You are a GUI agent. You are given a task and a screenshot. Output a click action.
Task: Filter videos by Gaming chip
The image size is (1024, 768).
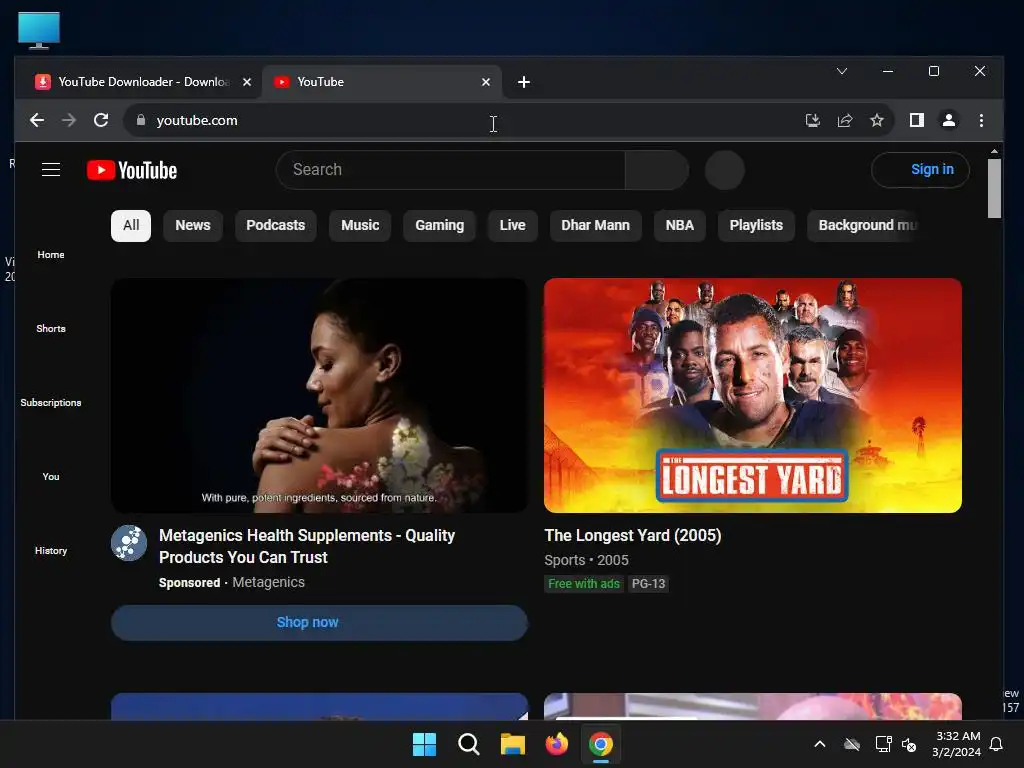pyautogui.click(x=440, y=225)
